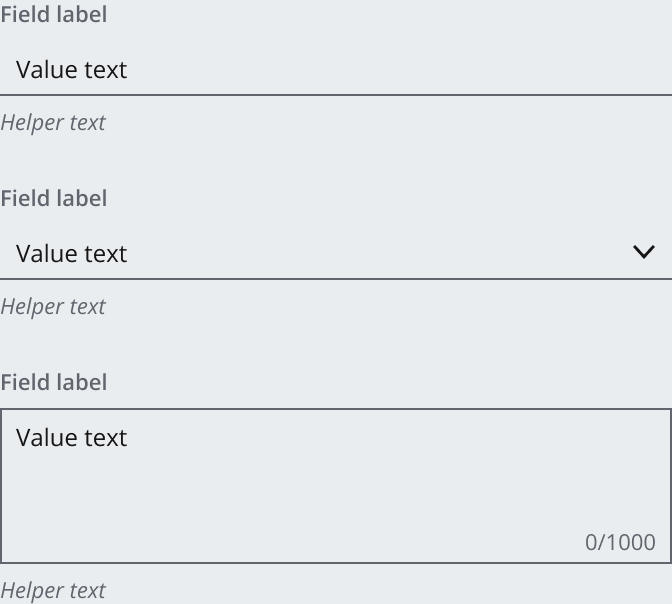Click Value text in the single-line input

click(71, 70)
